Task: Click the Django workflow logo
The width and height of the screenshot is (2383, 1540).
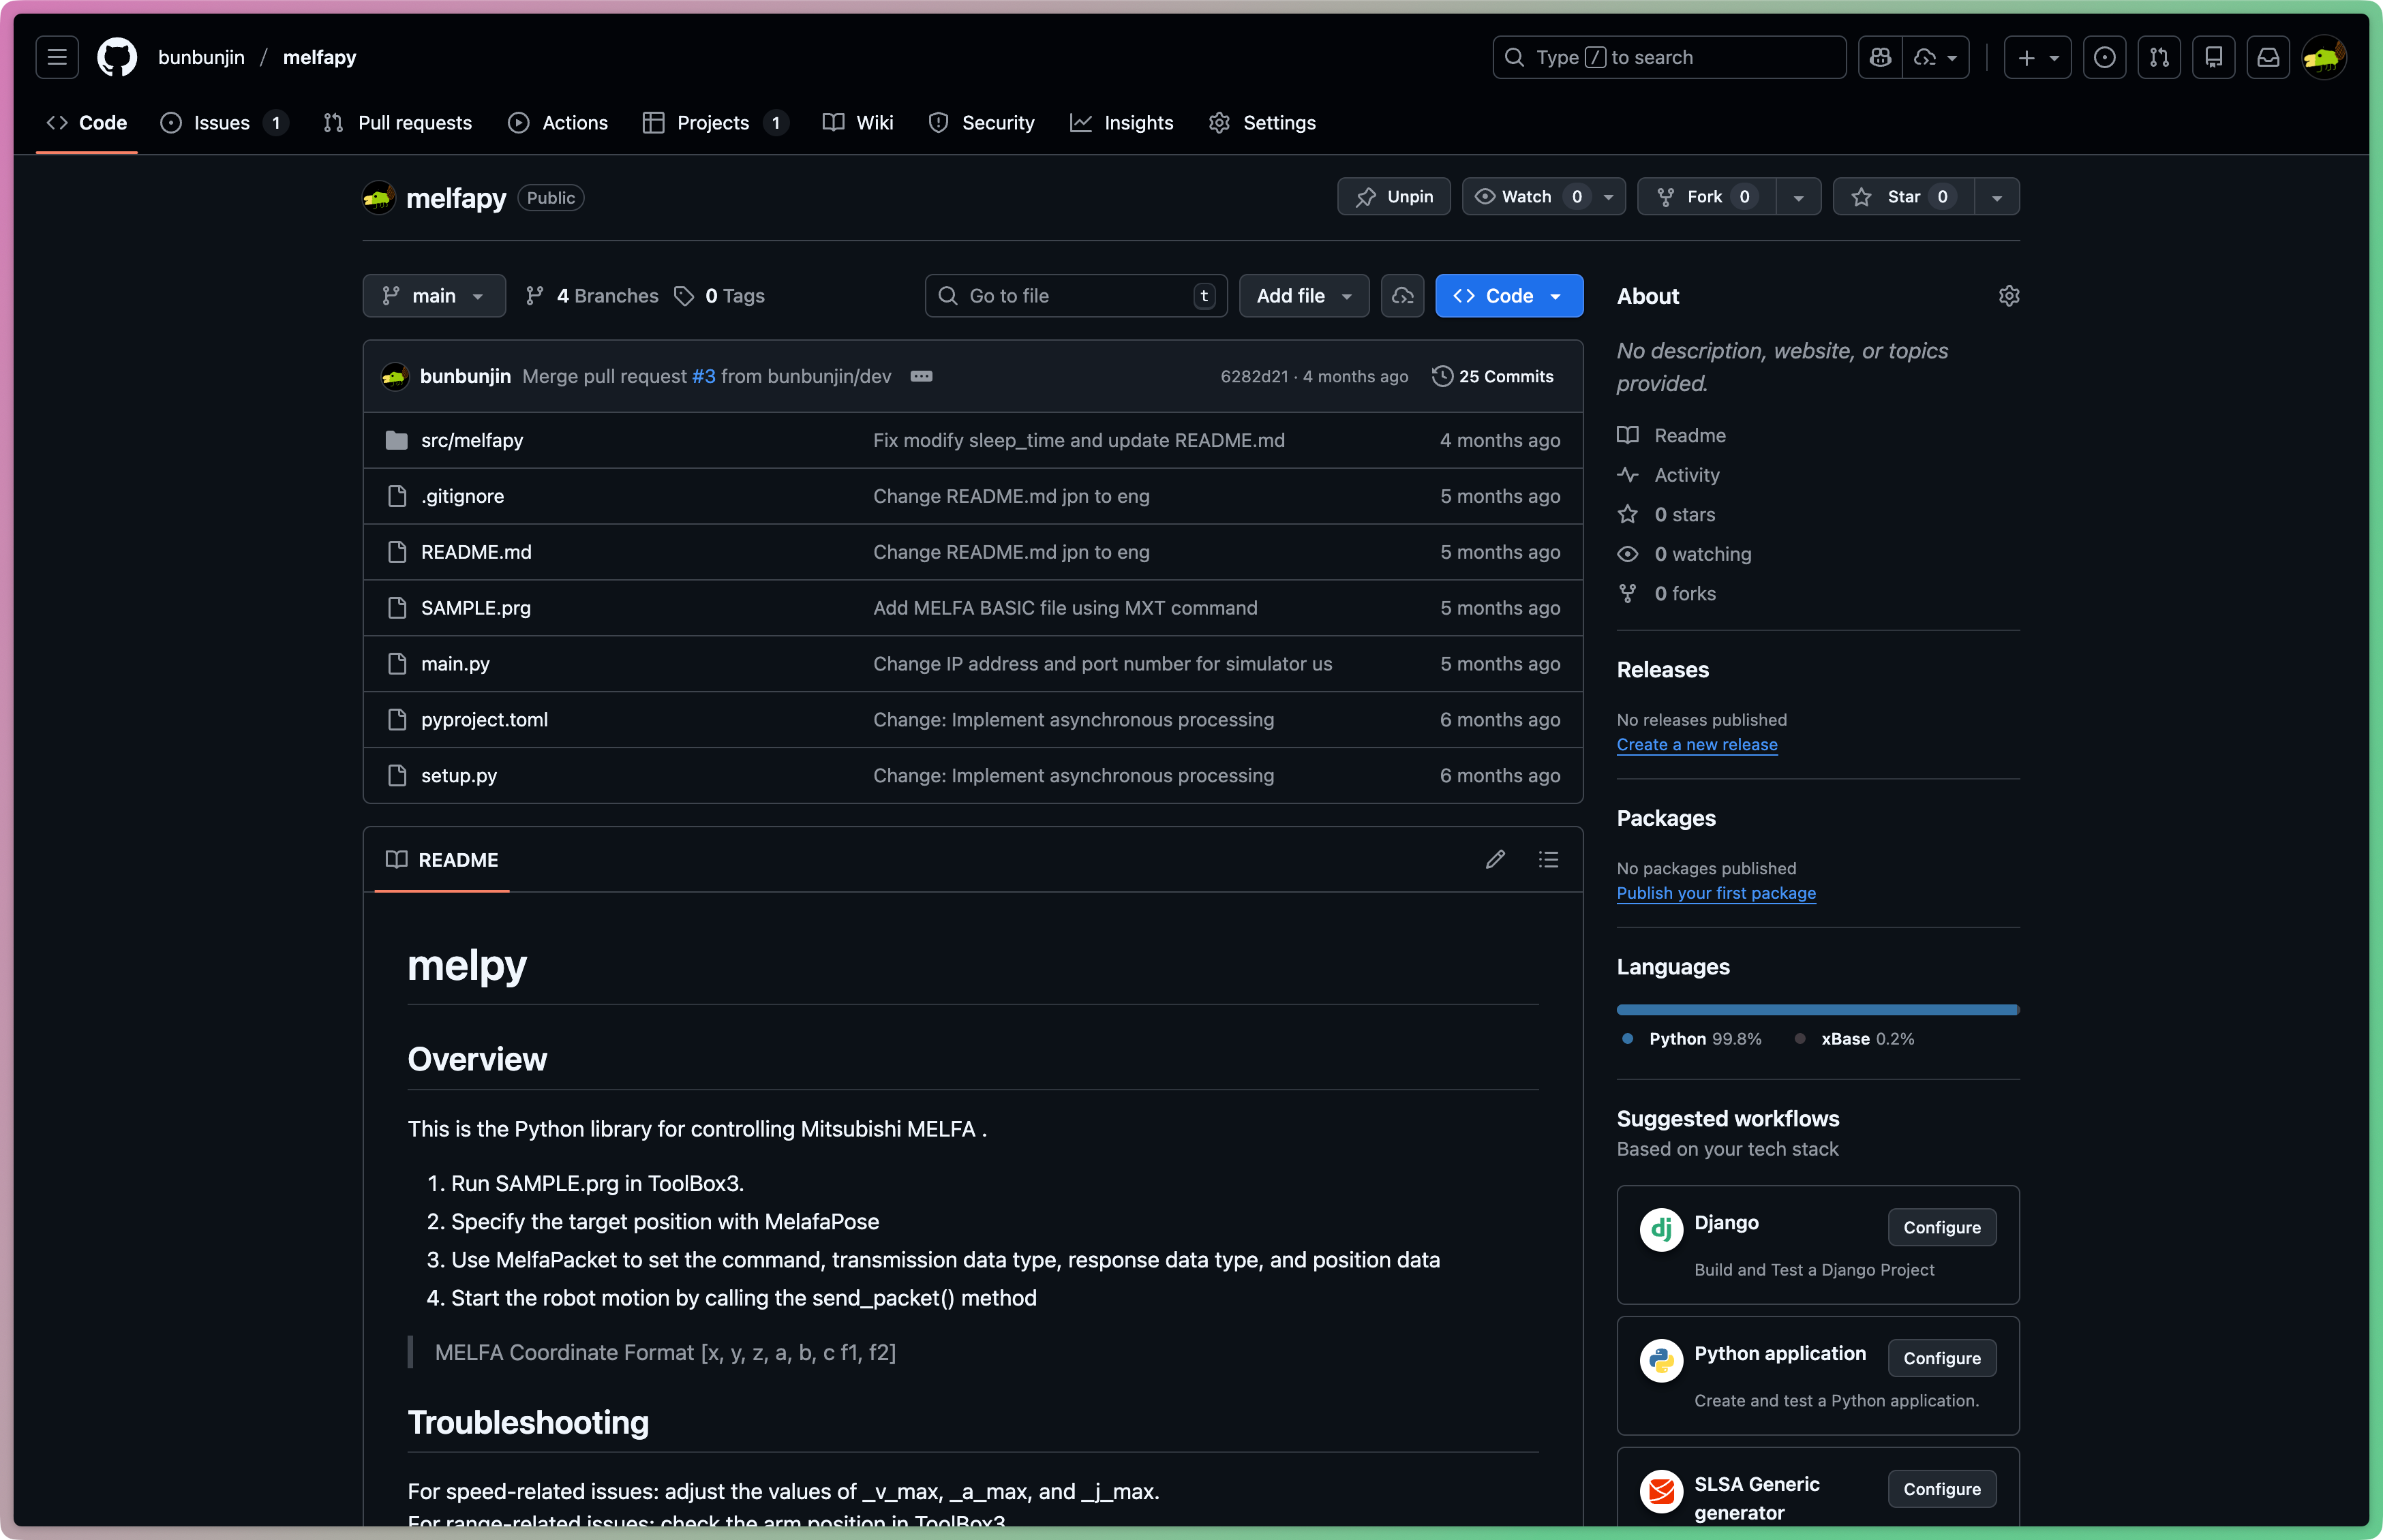Action: 1661,1229
